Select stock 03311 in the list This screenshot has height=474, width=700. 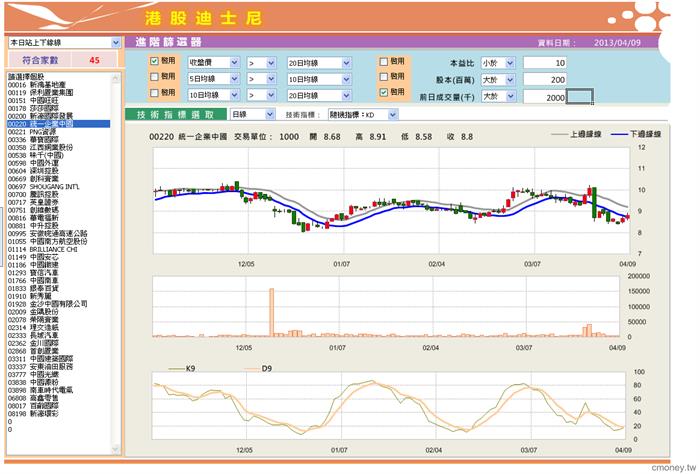(58, 358)
